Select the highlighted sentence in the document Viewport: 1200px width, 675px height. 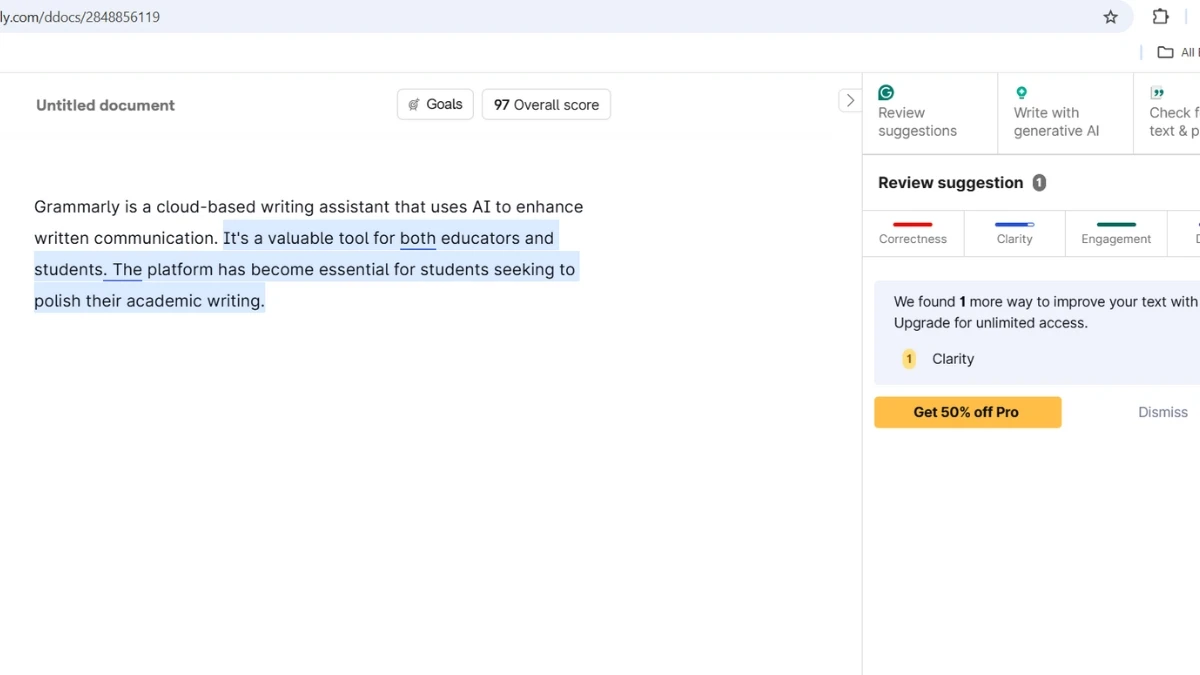300,268
